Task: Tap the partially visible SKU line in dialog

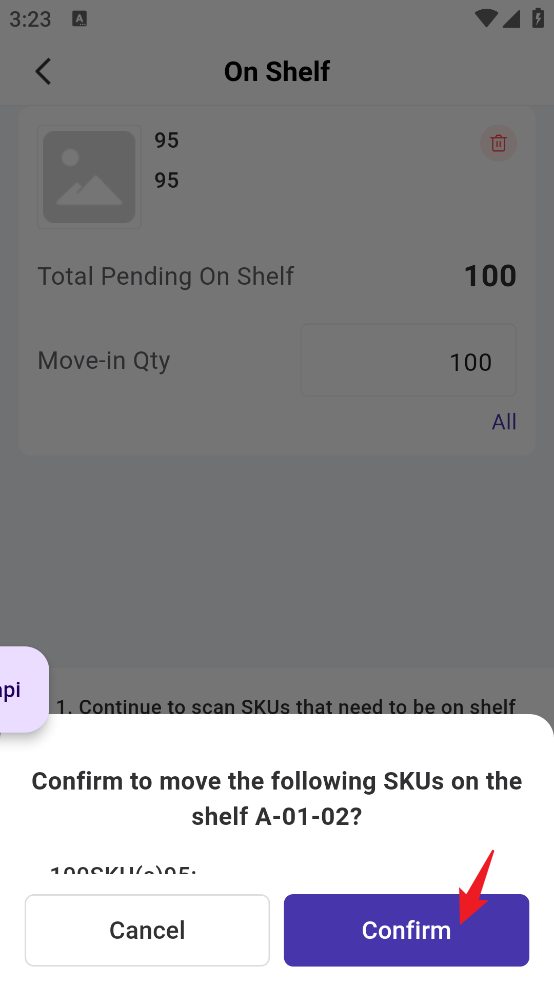Action: pyautogui.click(x=123, y=870)
